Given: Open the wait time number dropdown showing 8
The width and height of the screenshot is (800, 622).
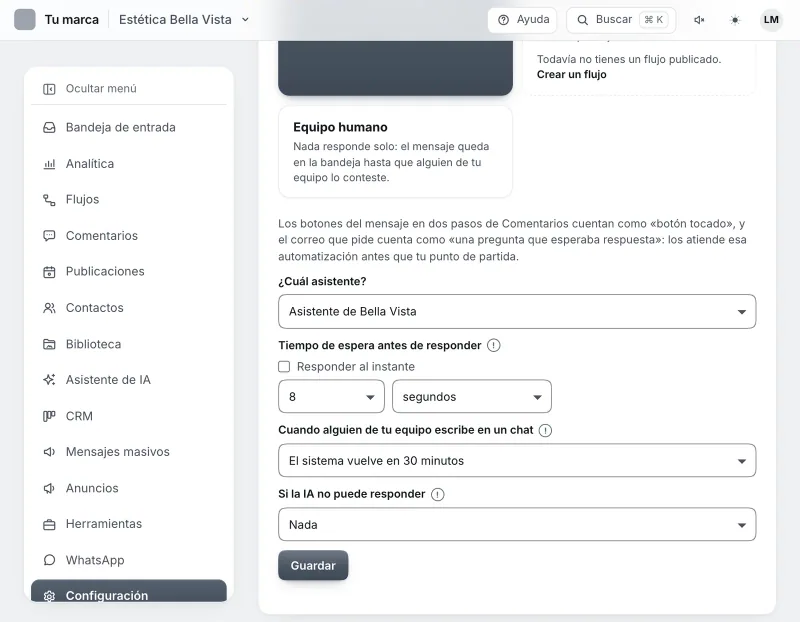Looking at the screenshot, I should pos(331,396).
